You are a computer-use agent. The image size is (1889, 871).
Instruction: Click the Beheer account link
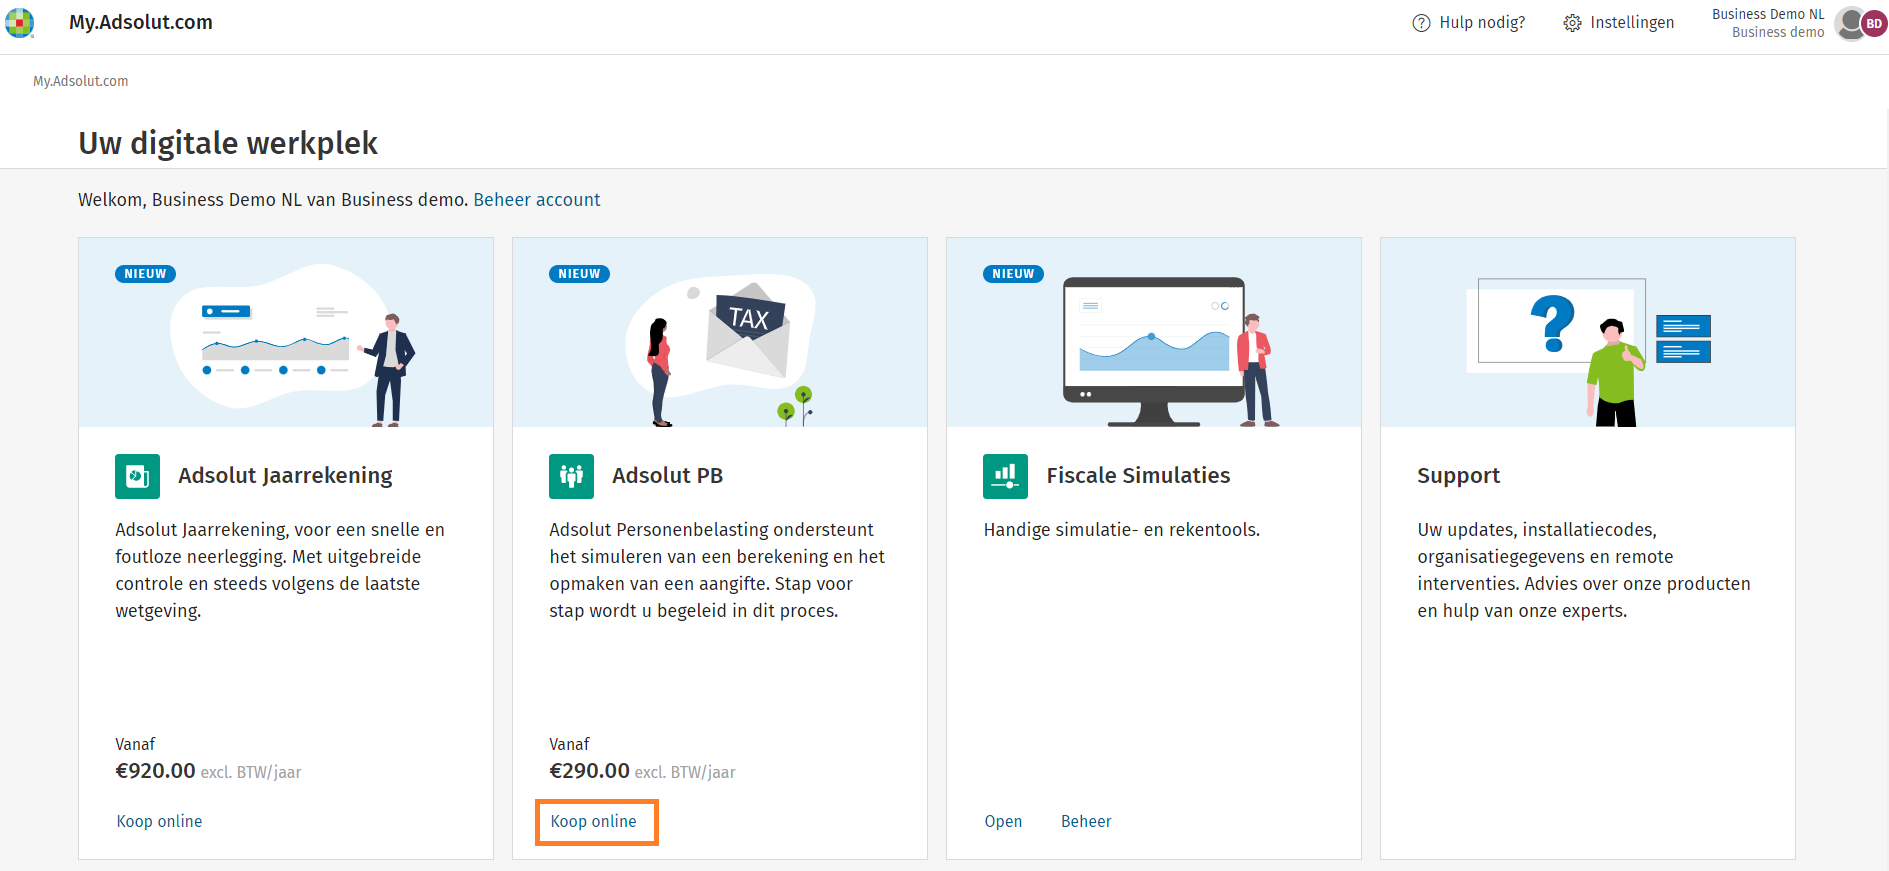pyautogui.click(x=537, y=200)
